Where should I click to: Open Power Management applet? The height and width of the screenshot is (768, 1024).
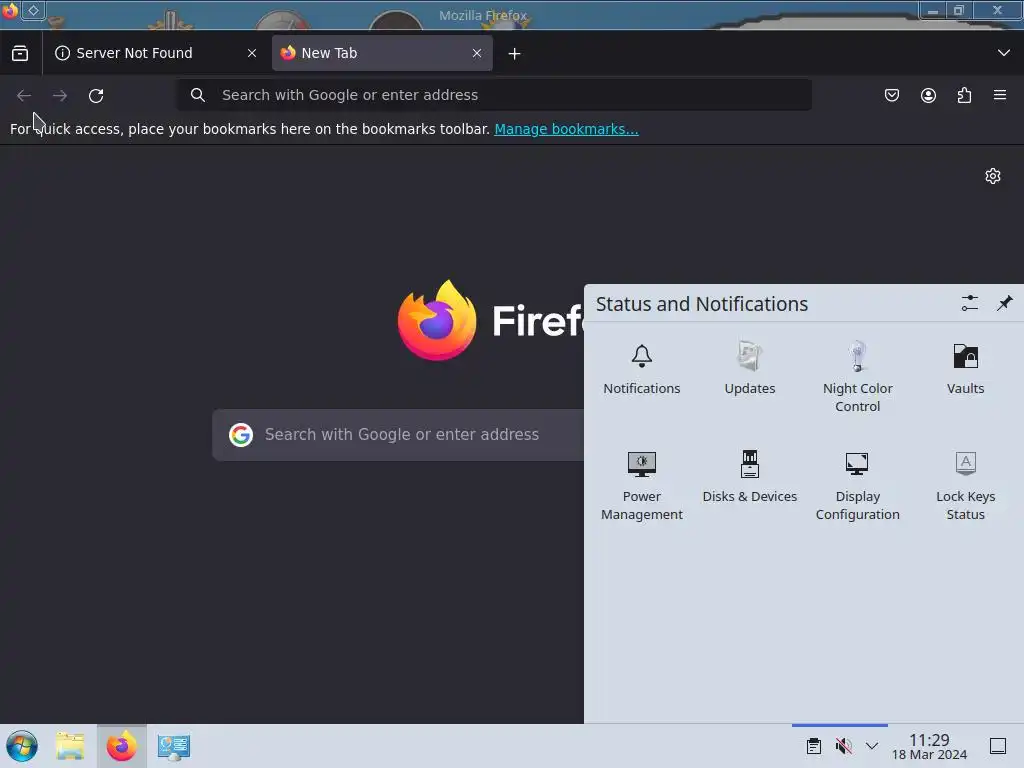tap(642, 485)
